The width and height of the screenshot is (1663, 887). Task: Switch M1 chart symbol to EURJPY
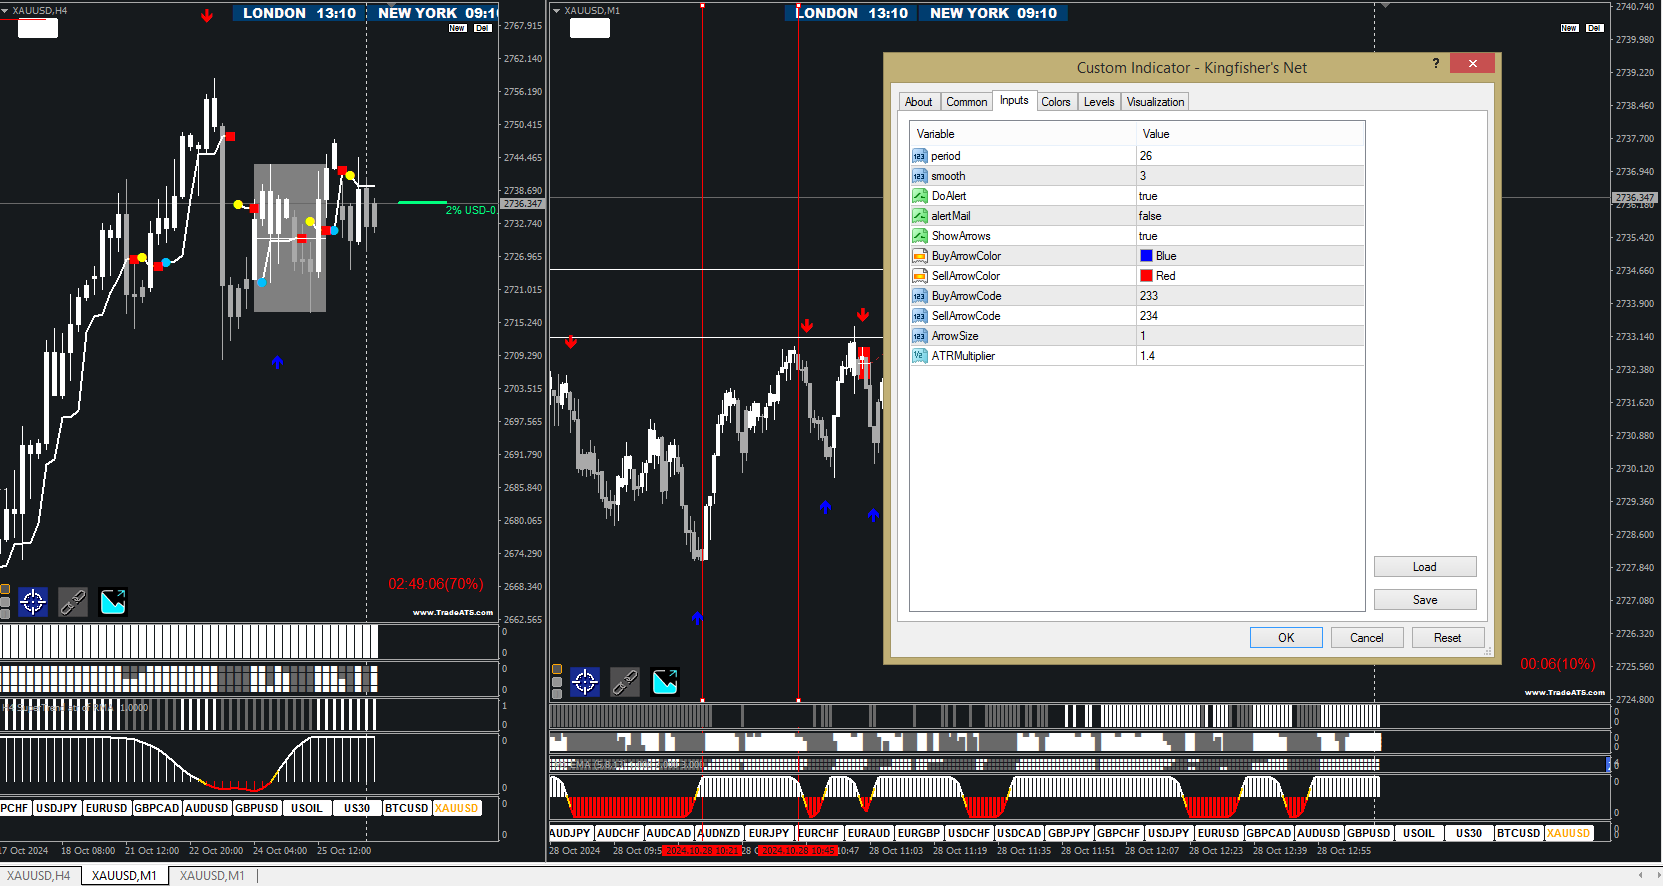pyautogui.click(x=769, y=833)
